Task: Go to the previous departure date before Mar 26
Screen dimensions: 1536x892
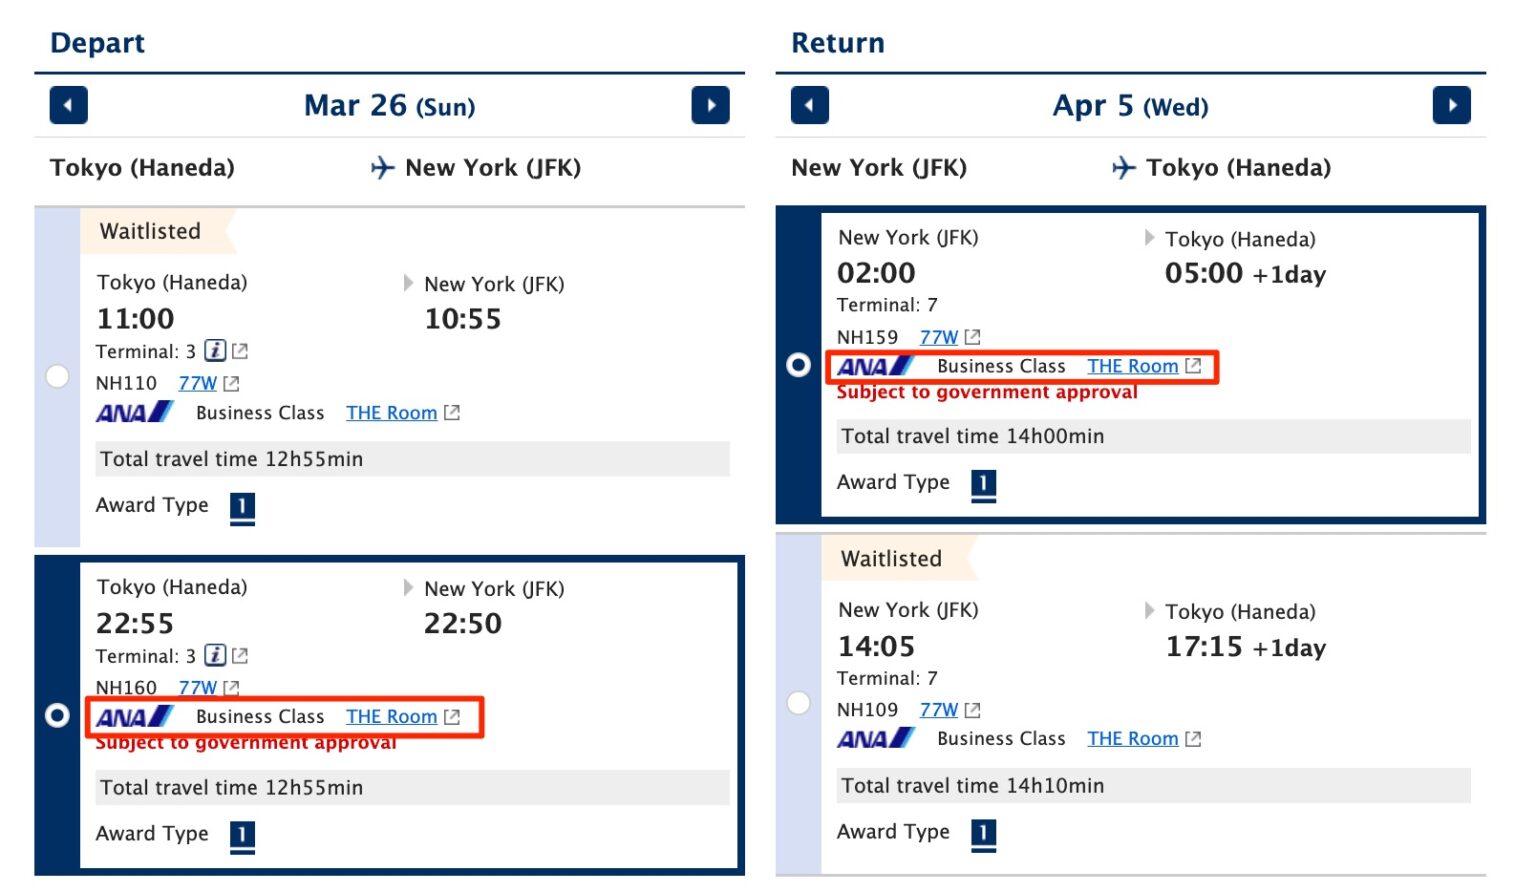Action: pyautogui.click(x=67, y=105)
